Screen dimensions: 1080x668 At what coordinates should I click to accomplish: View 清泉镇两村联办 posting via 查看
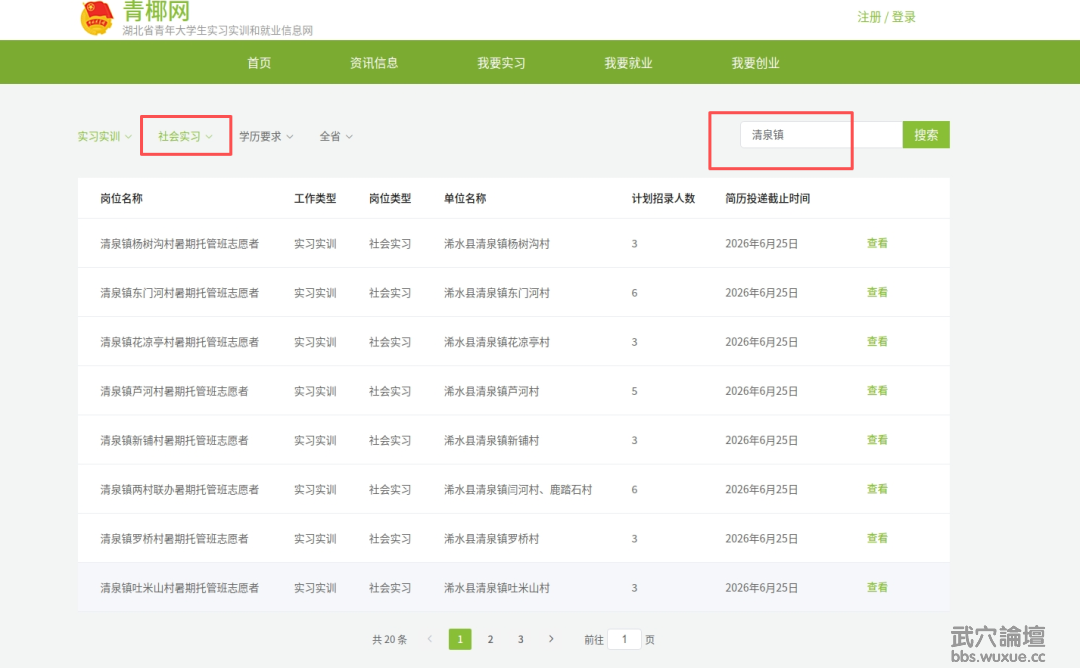(x=877, y=489)
